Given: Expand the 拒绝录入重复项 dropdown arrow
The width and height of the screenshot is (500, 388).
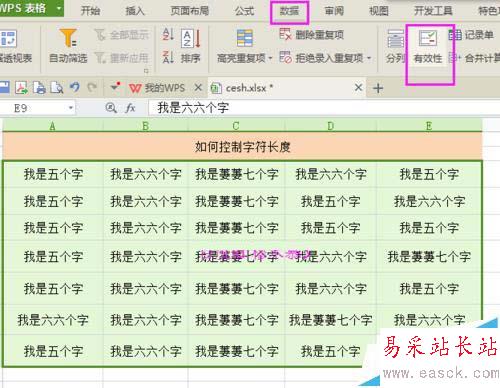Looking at the screenshot, I should click(369, 58).
